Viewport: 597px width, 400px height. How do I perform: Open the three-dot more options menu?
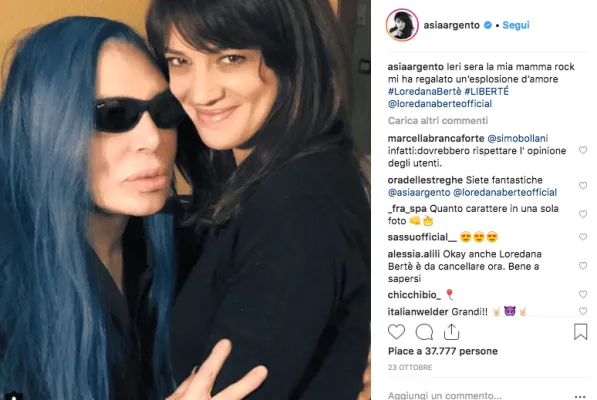(x=580, y=396)
